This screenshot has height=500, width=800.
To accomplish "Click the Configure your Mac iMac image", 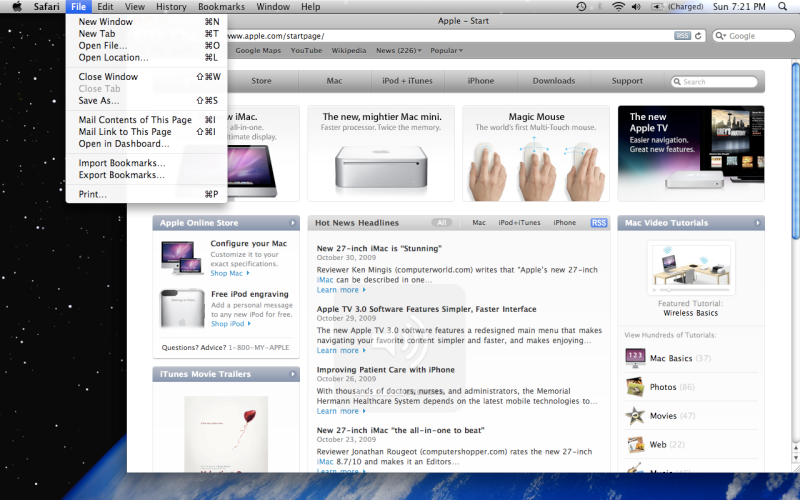I will tap(181, 258).
